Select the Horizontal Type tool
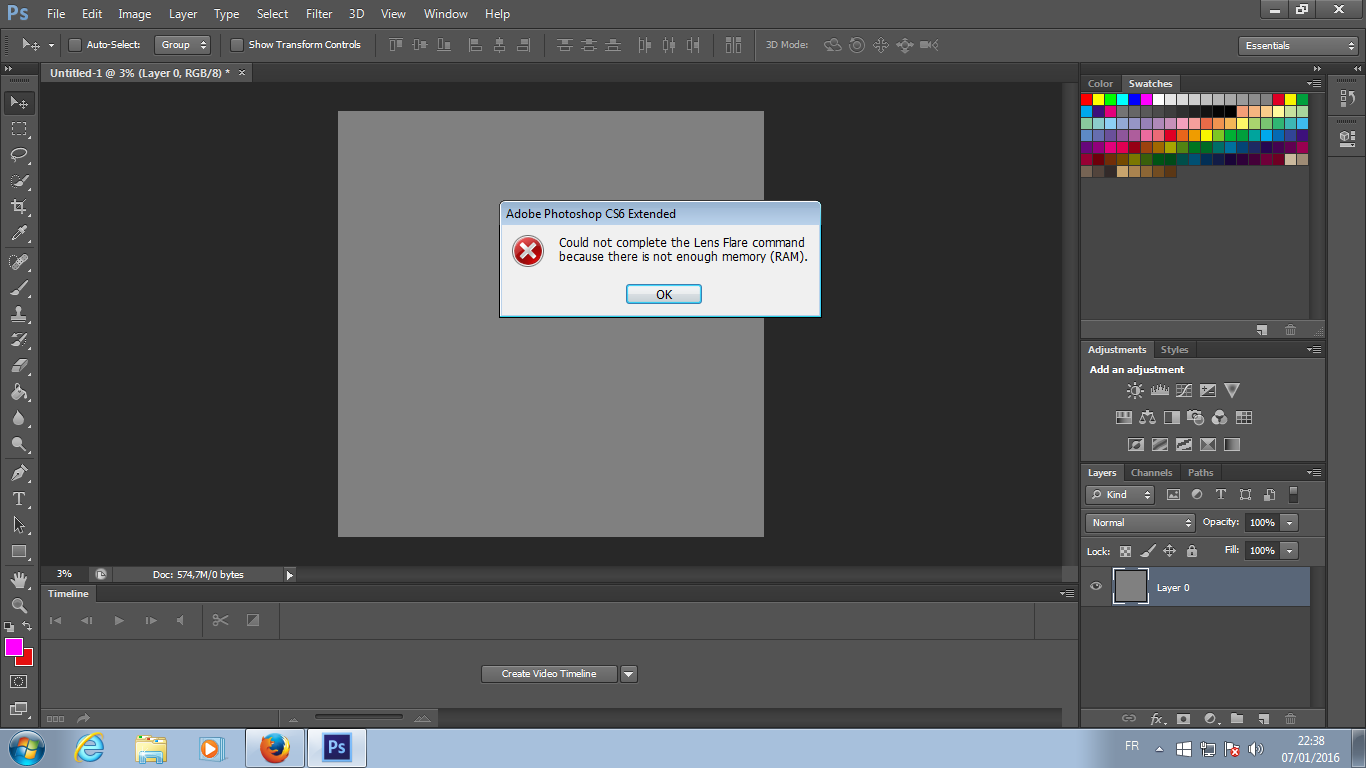The image size is (1366, 768). (x=19, y=499)
